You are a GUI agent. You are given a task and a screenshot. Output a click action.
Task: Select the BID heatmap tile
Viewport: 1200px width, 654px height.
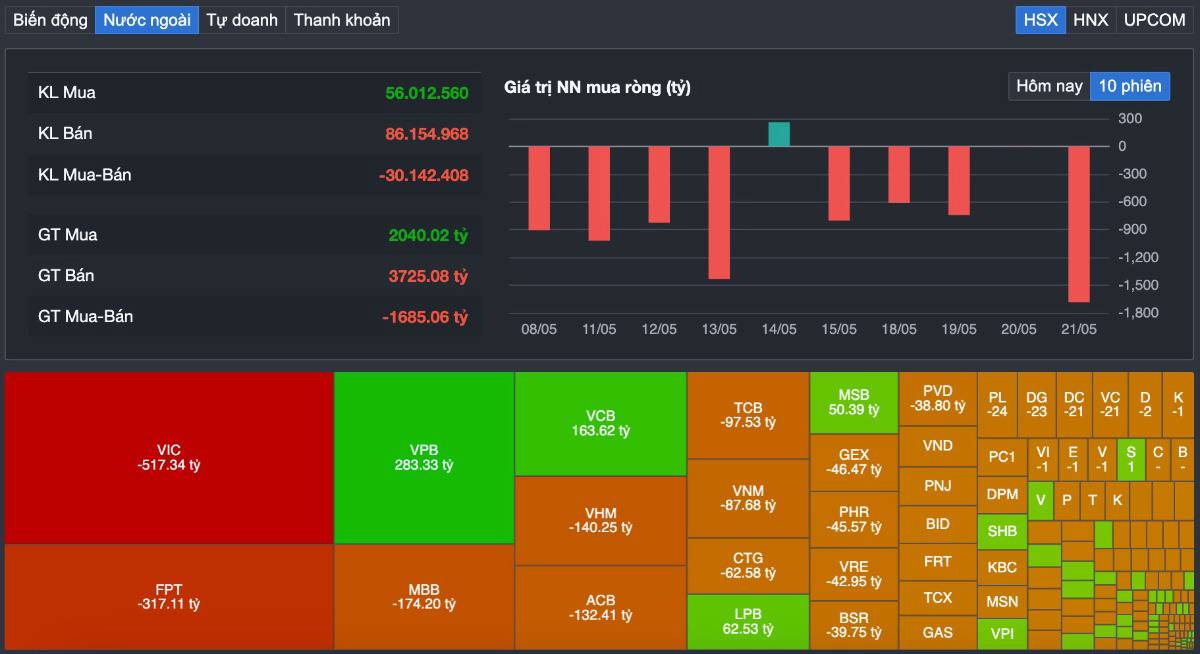coord(938,524)
